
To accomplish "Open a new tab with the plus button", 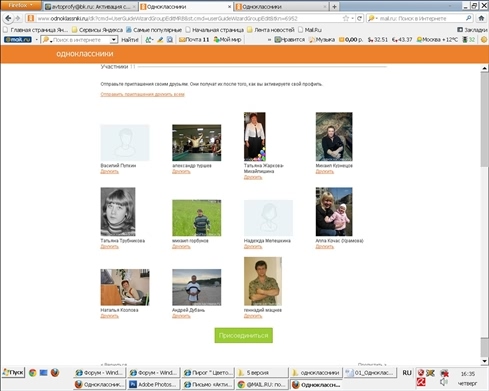I will pyautogui.click(x=334, y=6).
